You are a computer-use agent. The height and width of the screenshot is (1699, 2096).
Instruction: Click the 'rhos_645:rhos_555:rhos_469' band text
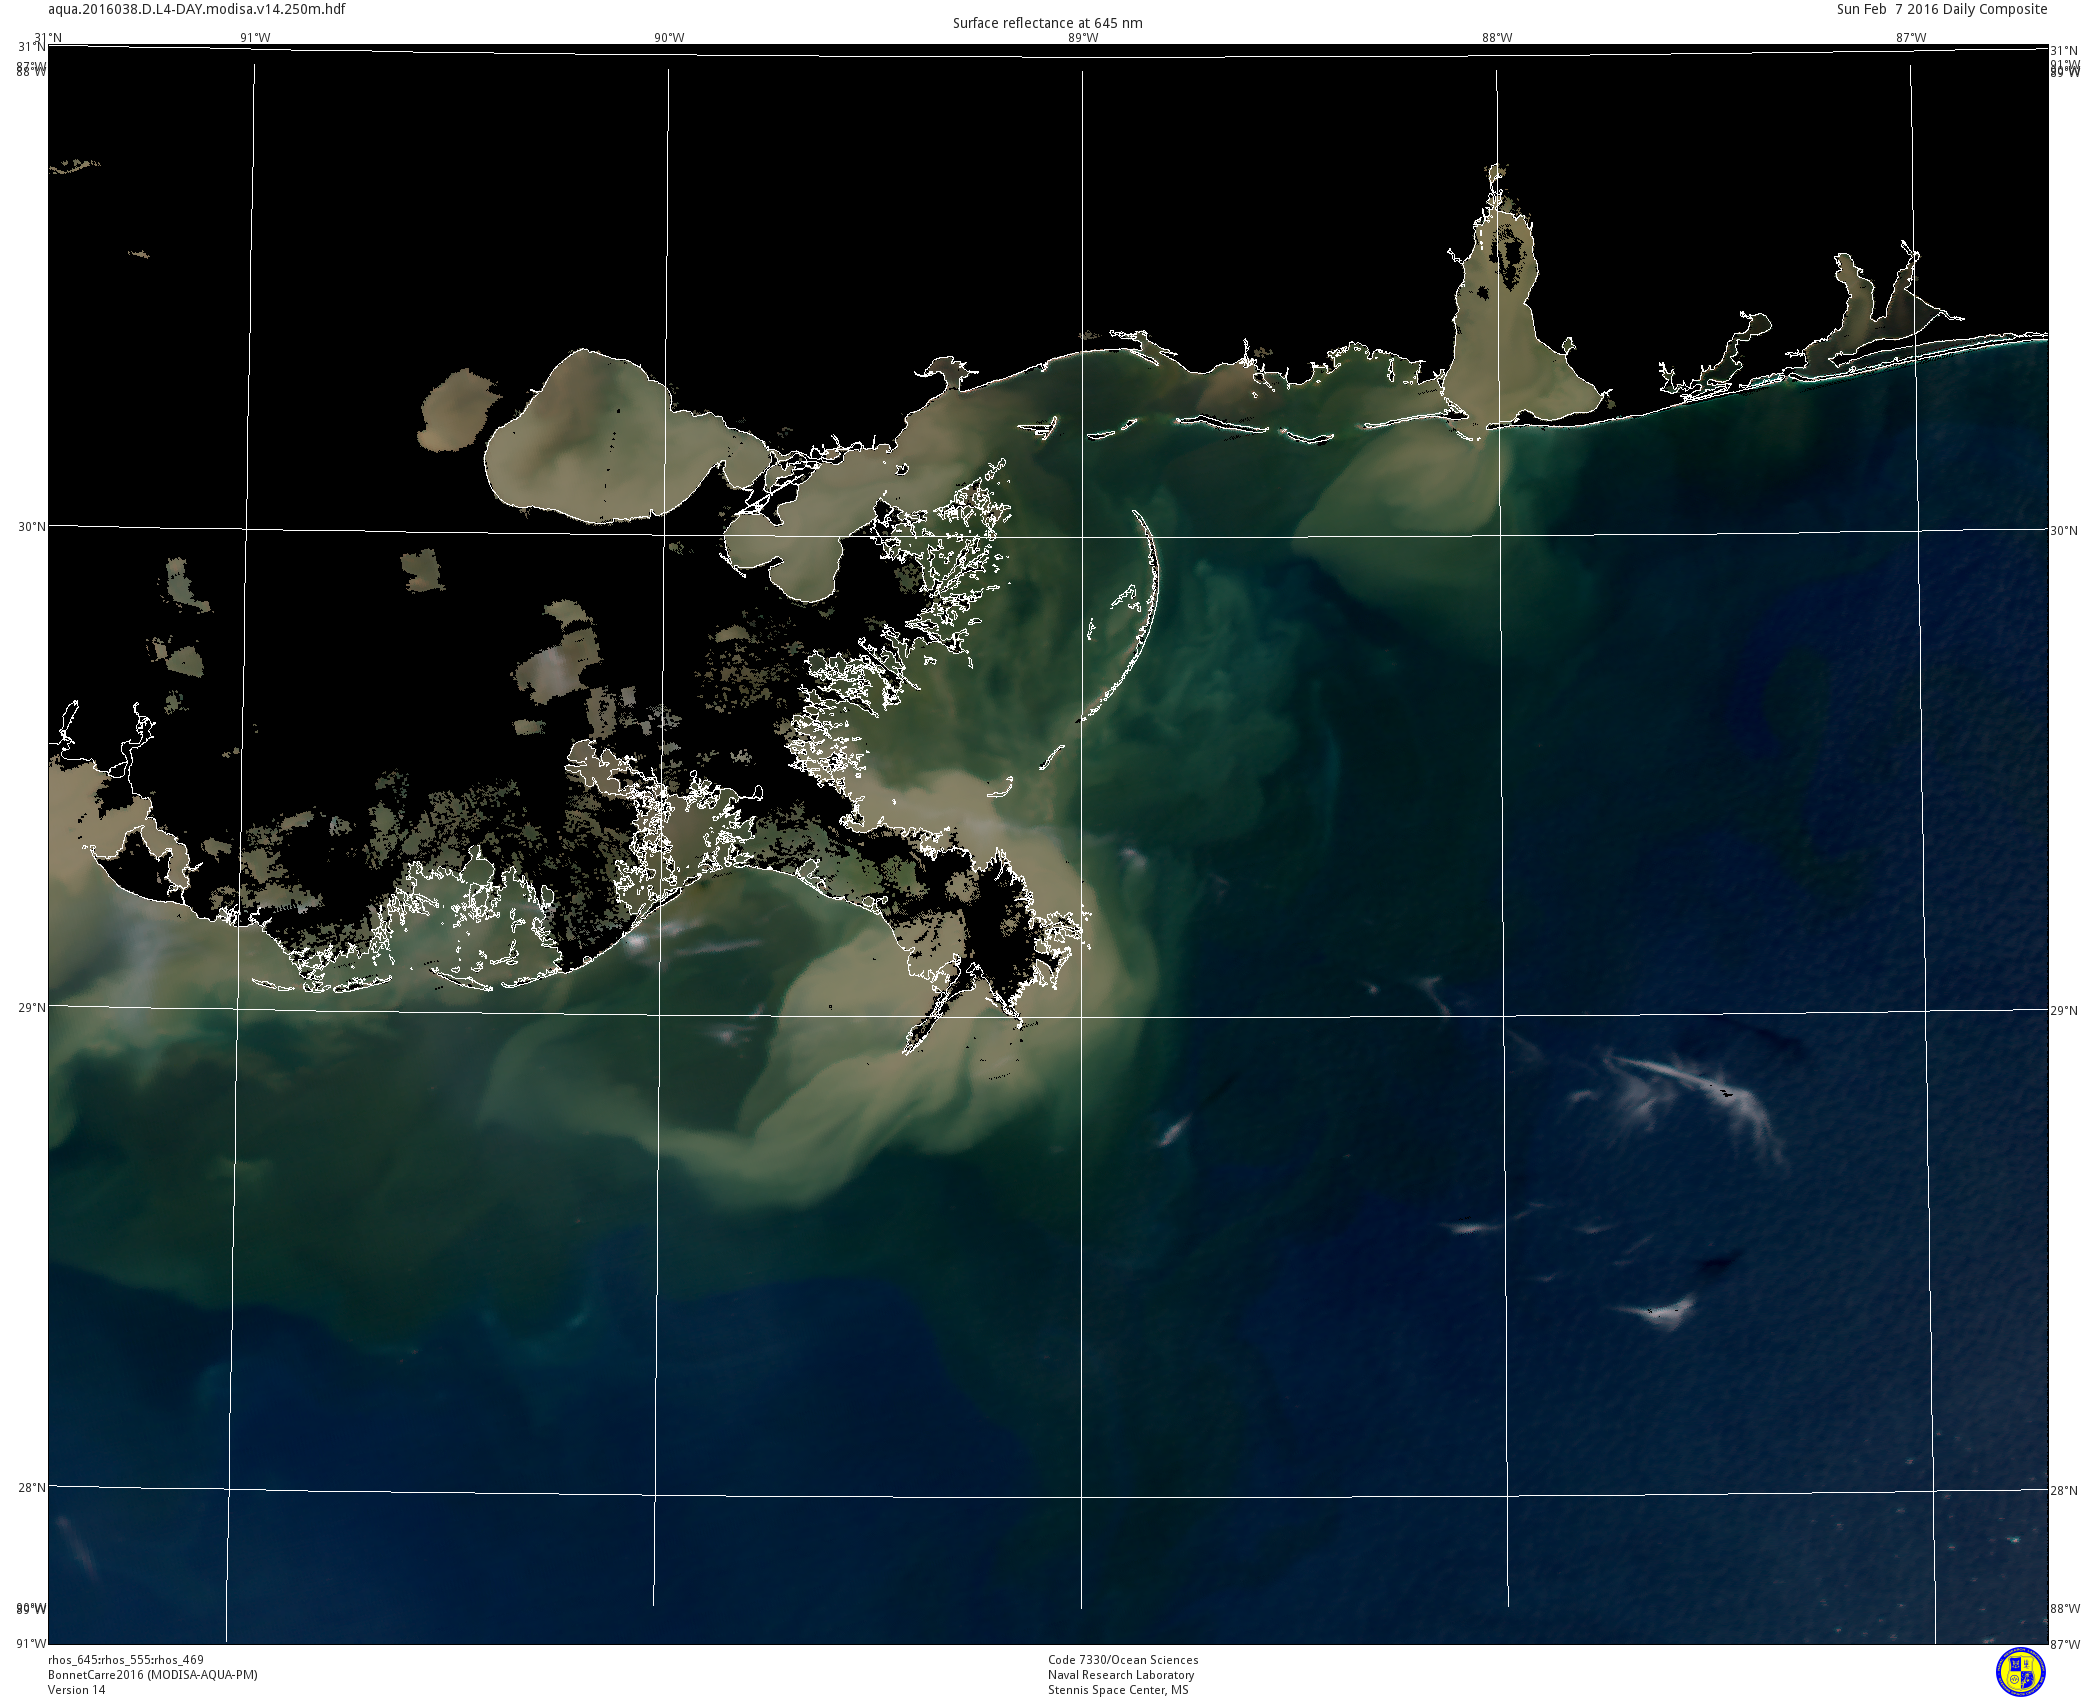126,1660
